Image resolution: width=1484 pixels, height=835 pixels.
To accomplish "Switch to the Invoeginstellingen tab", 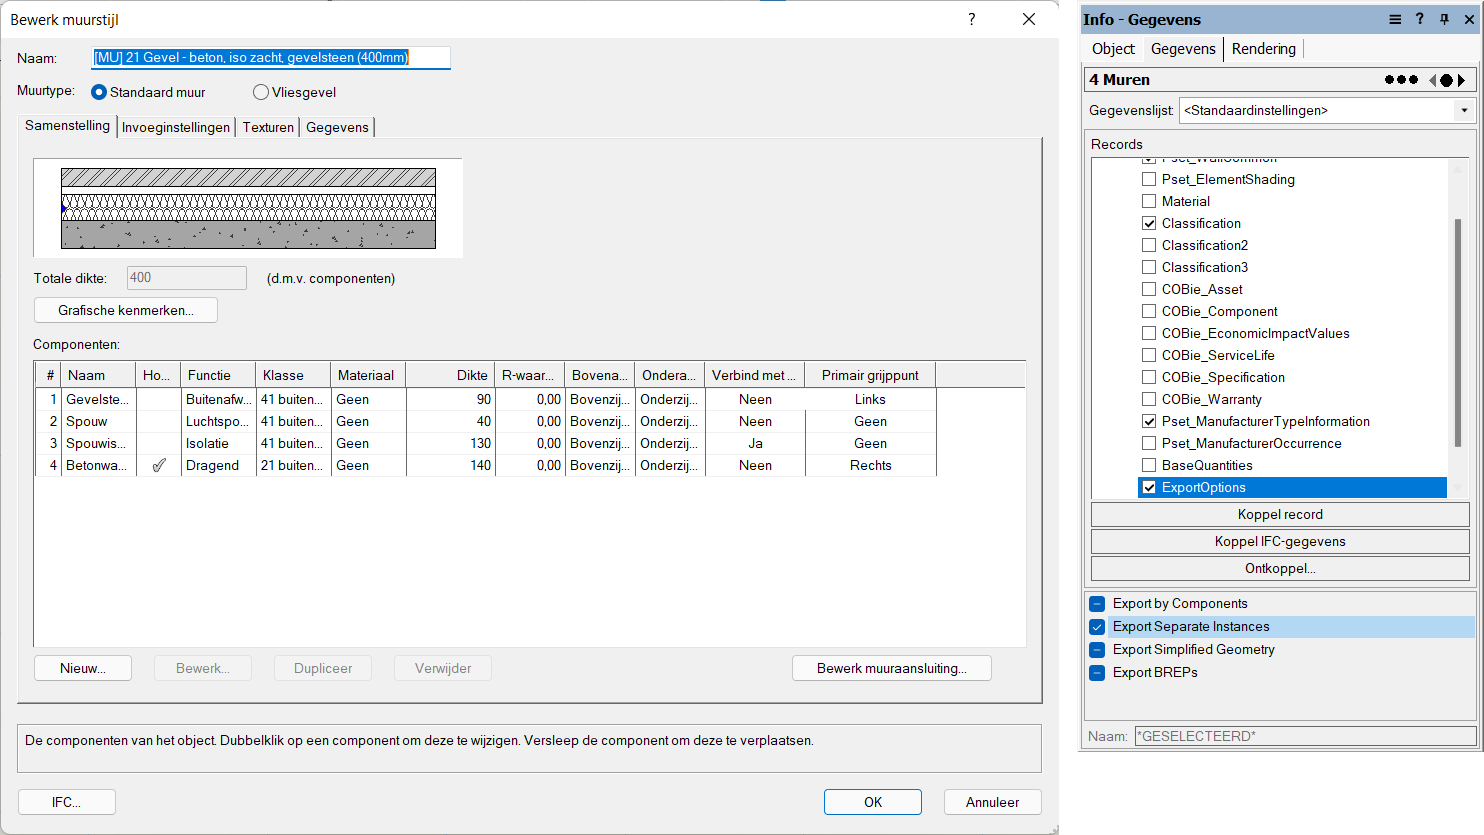I will pos(176,127).
